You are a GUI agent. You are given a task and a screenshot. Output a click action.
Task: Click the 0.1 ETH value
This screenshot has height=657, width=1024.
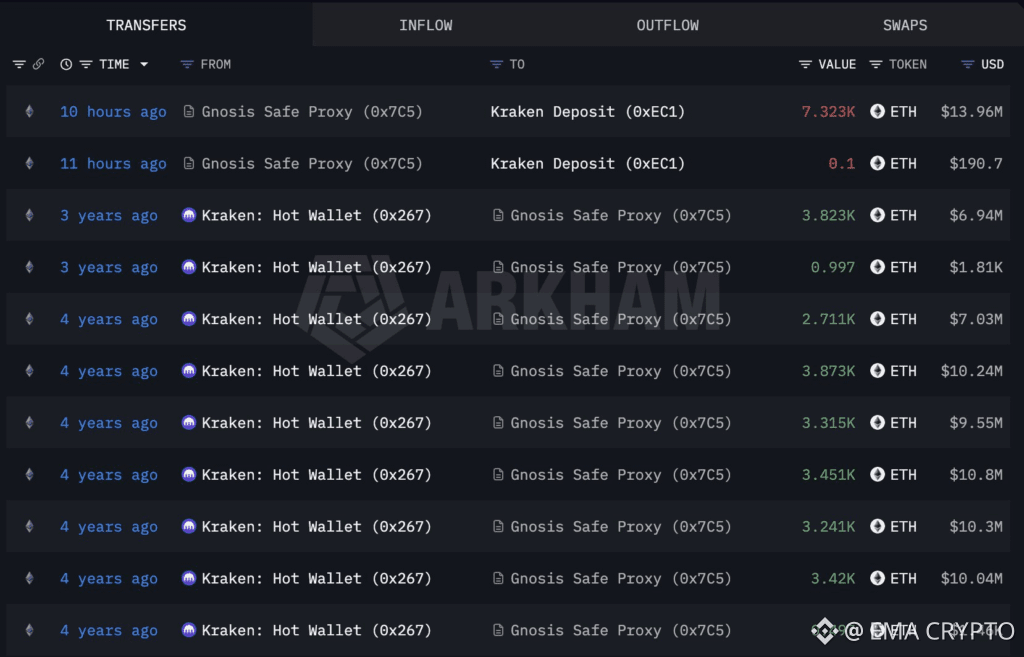[x=842, y=164]
